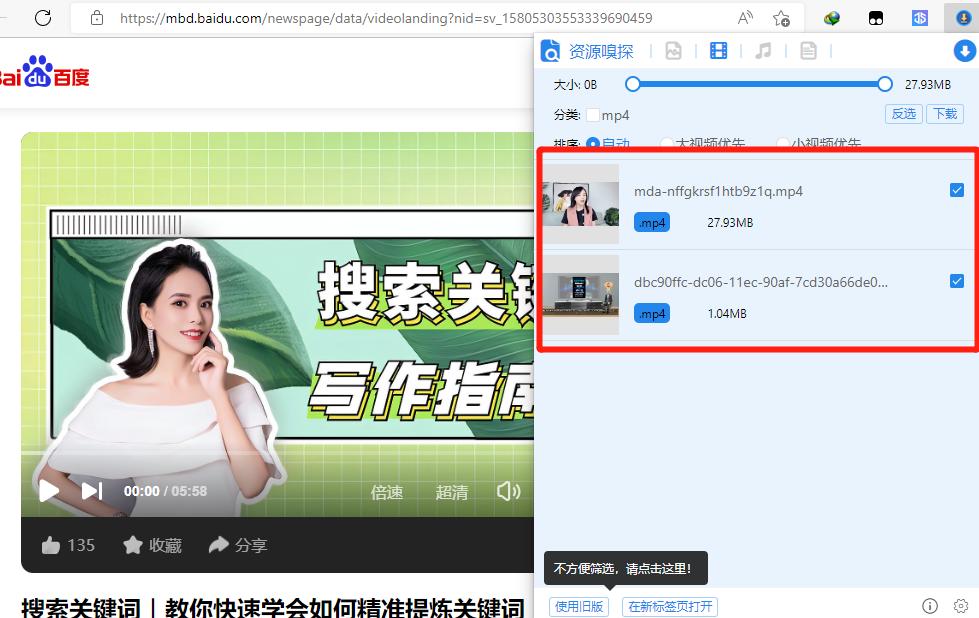
Task: Open the panel settings gear icon
Action: click(x=960, y=606)
